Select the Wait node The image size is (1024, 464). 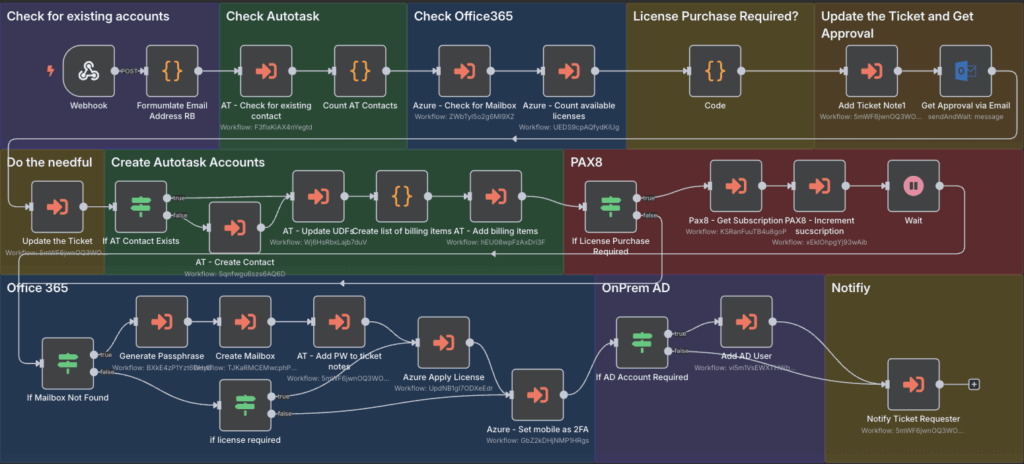(914, 186)
